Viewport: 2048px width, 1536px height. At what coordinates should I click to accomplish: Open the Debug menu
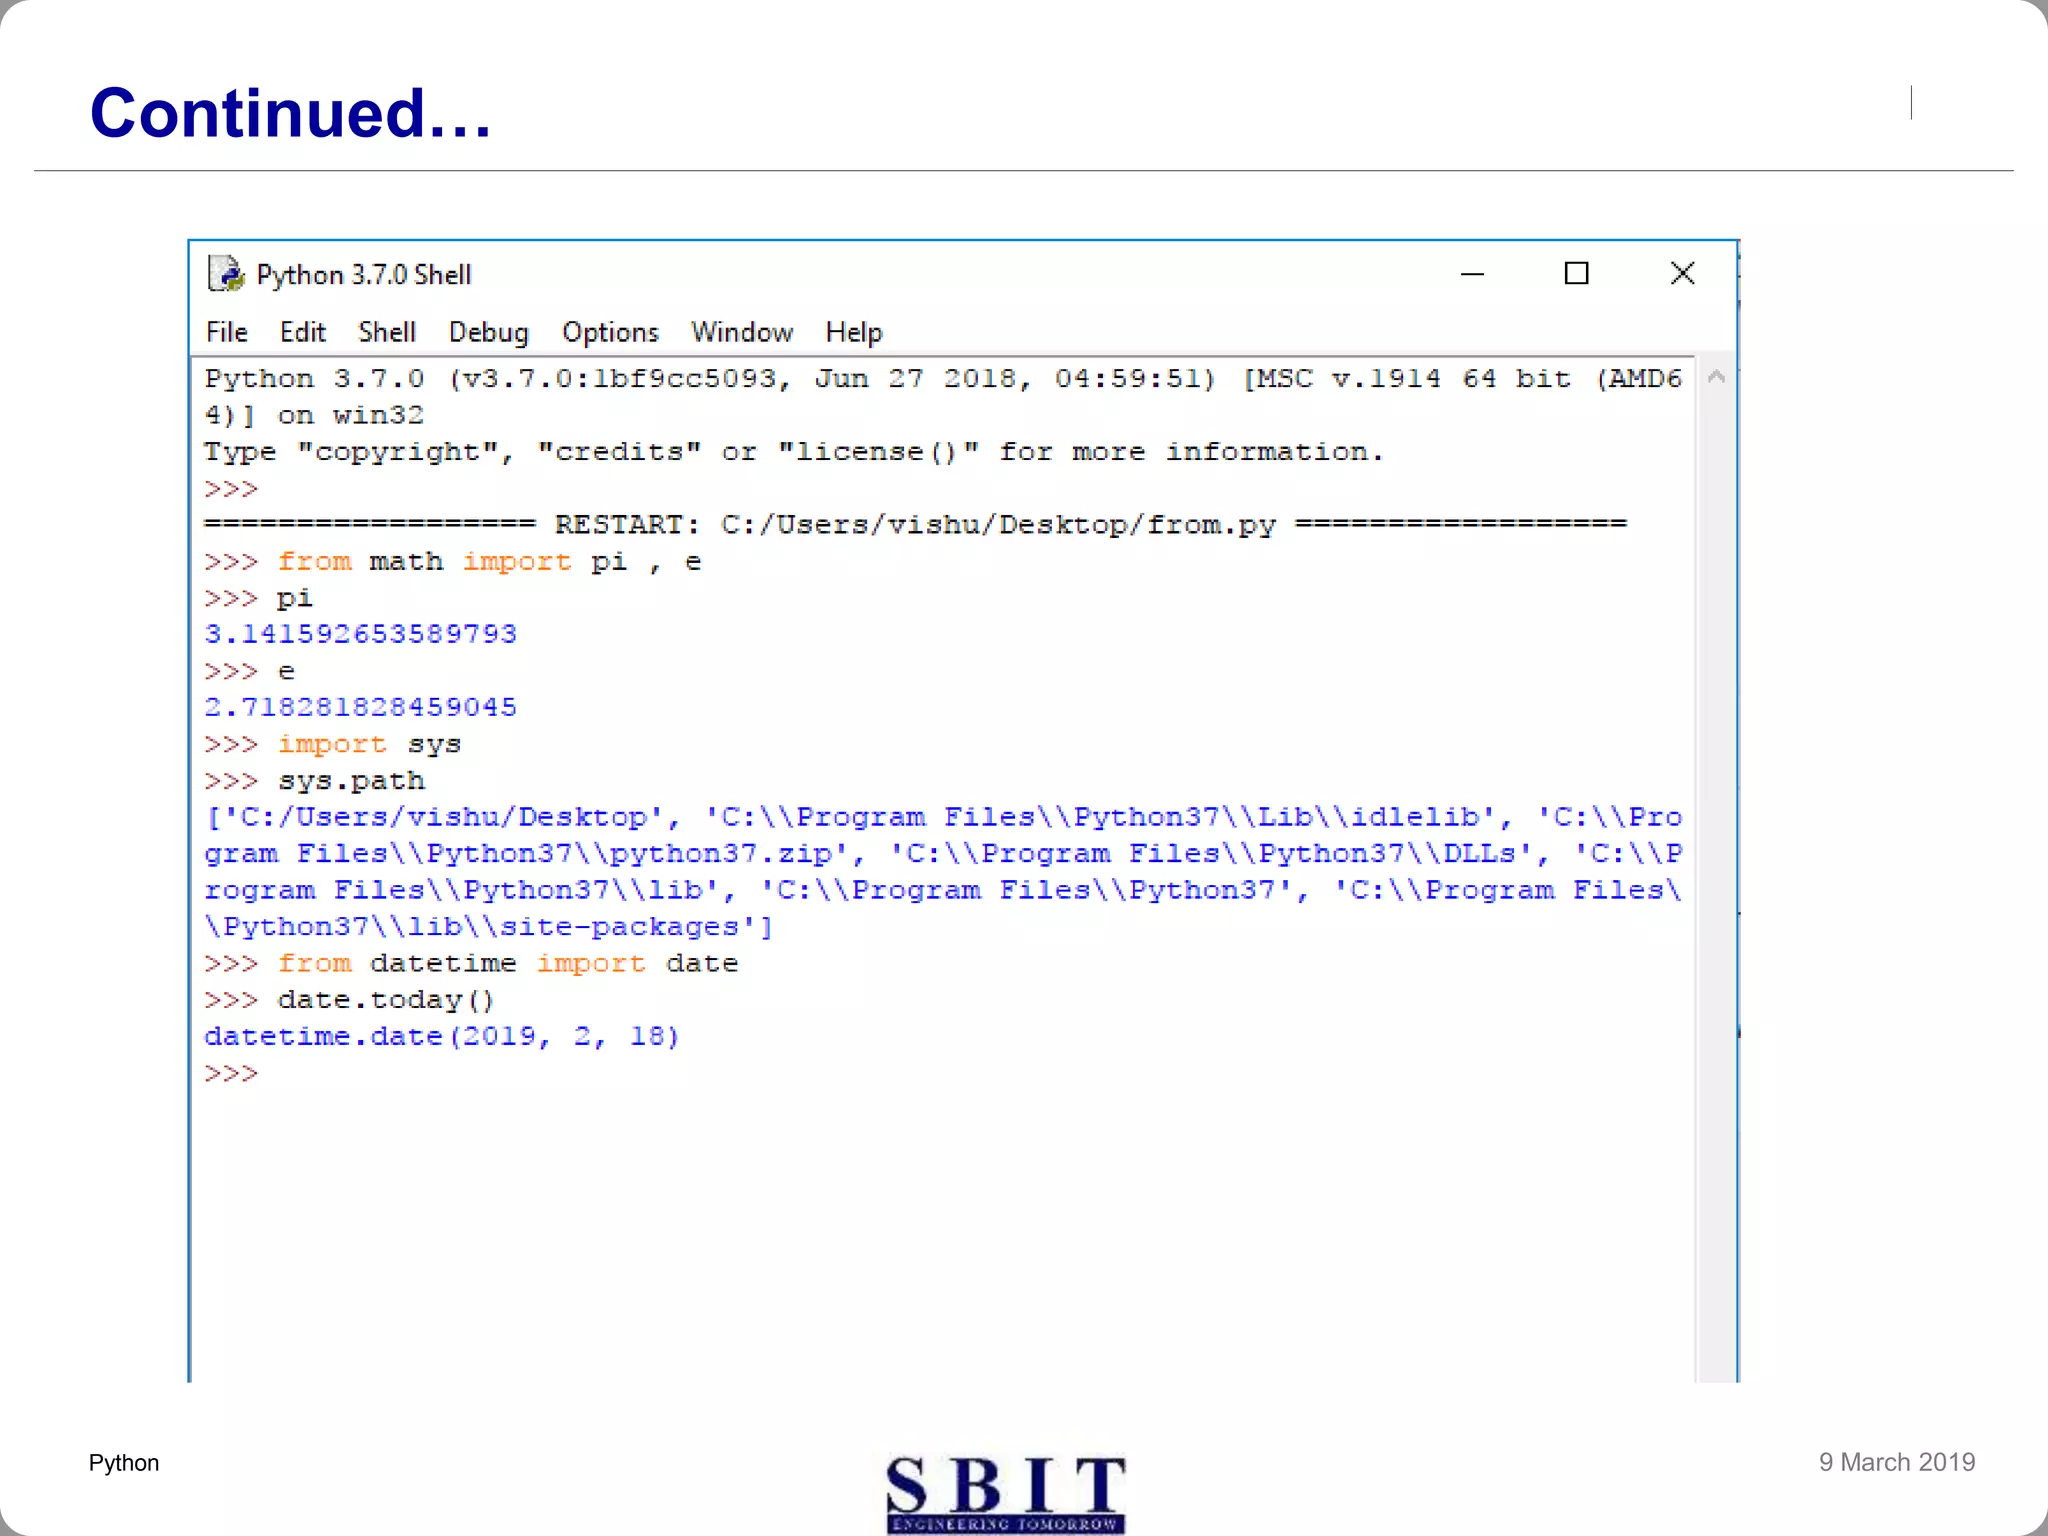pos(488,332)
